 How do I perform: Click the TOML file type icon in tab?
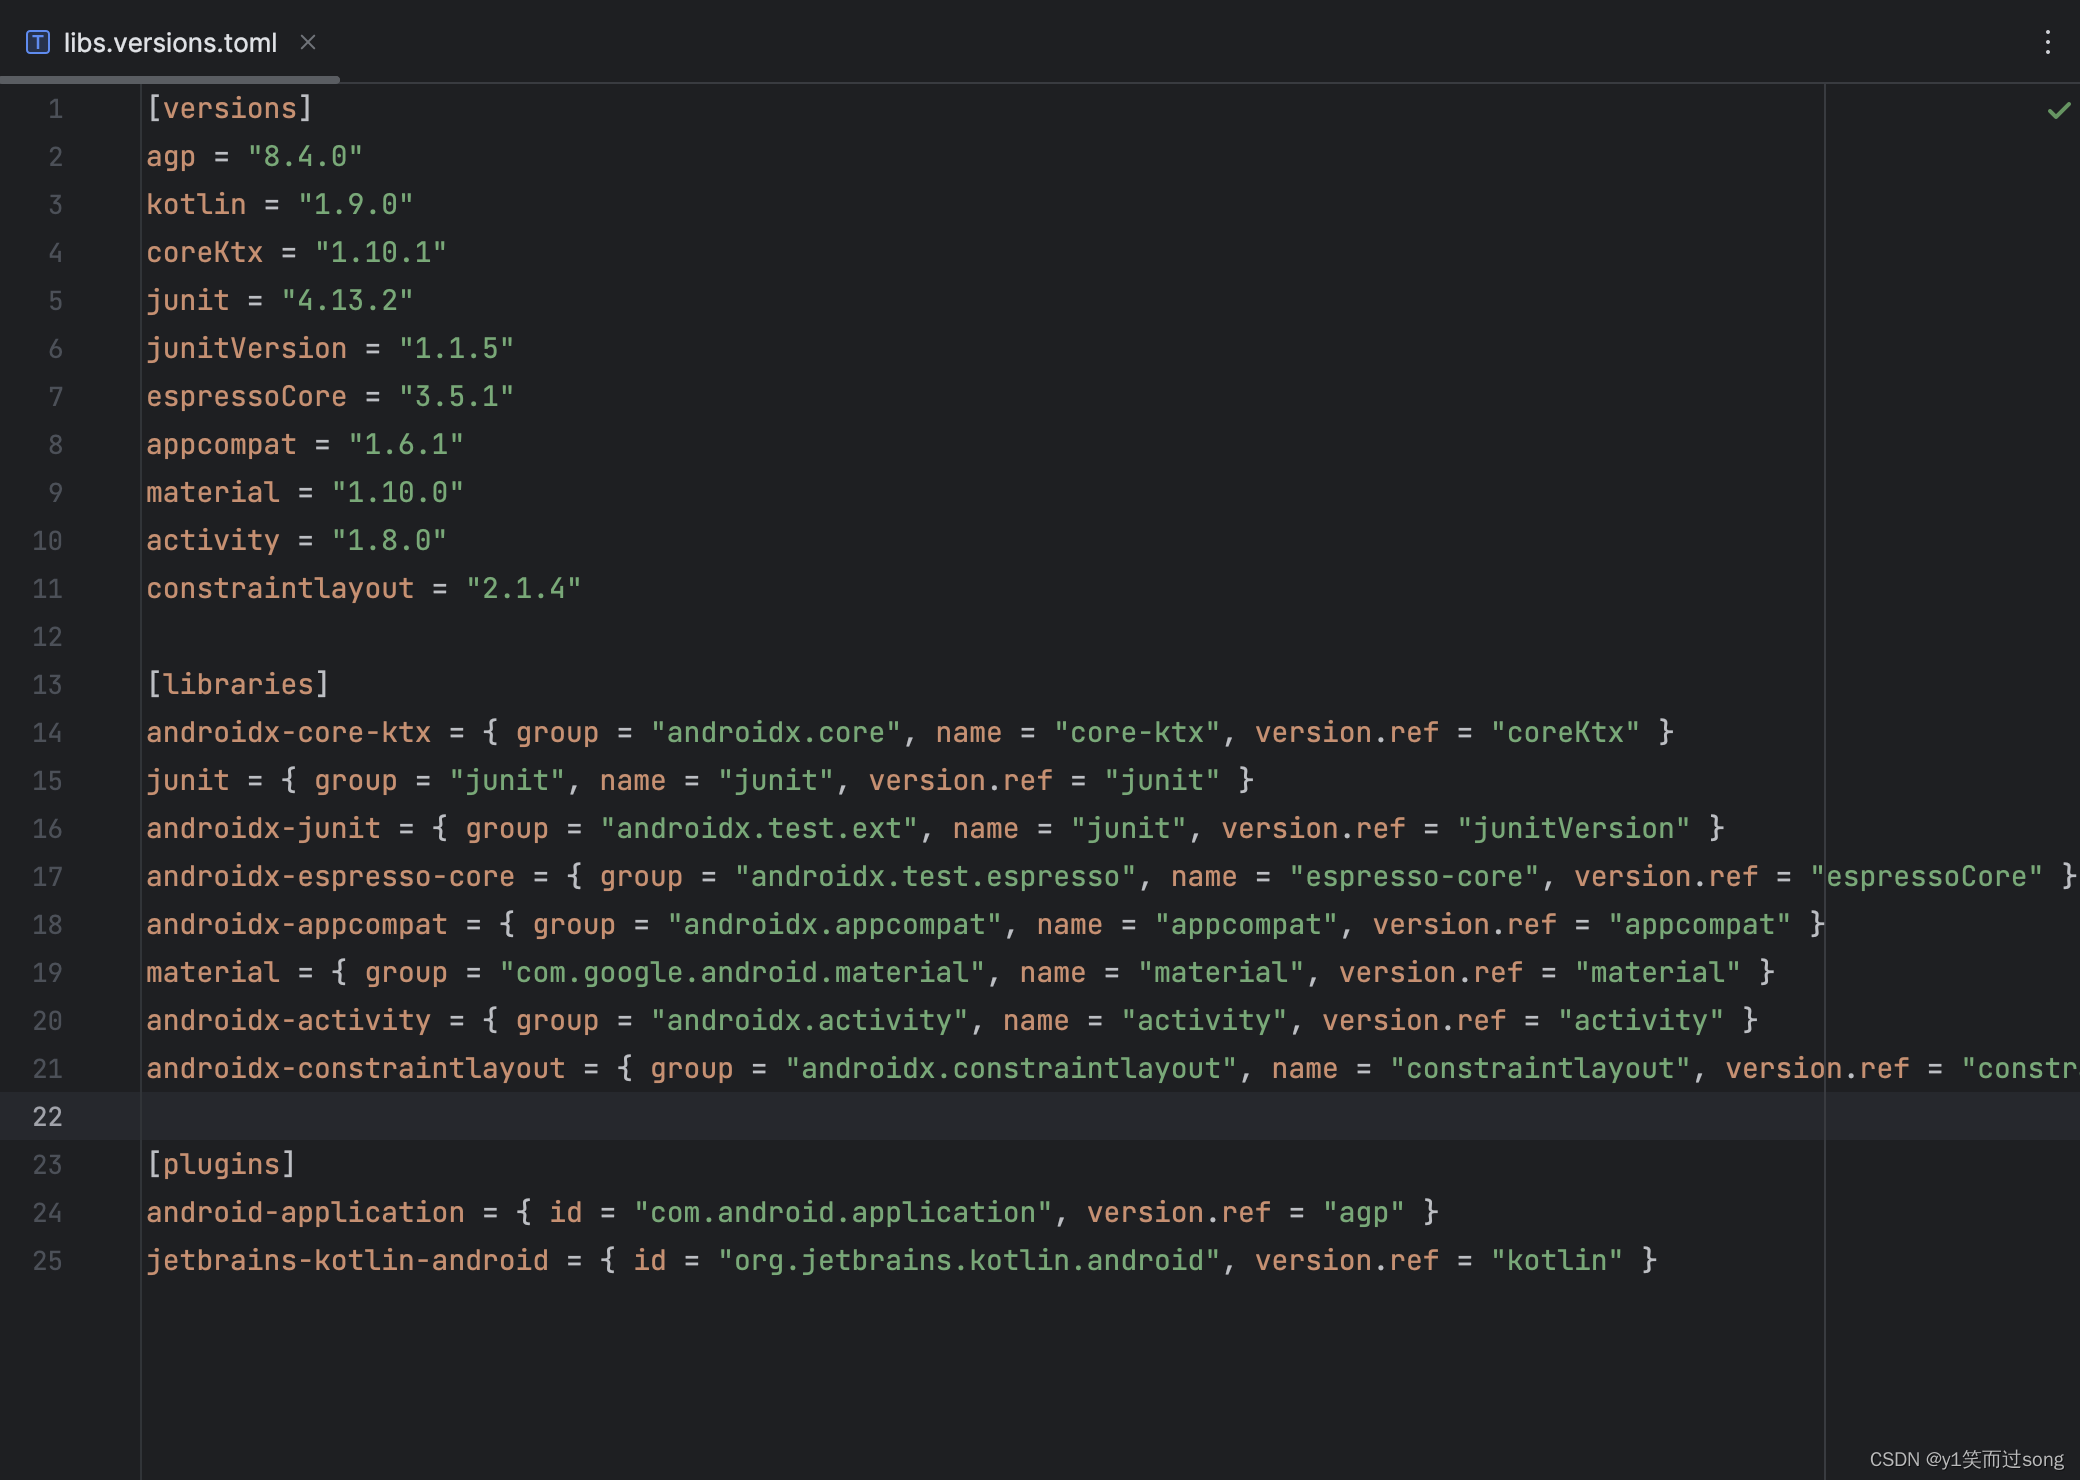click(38, 42)
